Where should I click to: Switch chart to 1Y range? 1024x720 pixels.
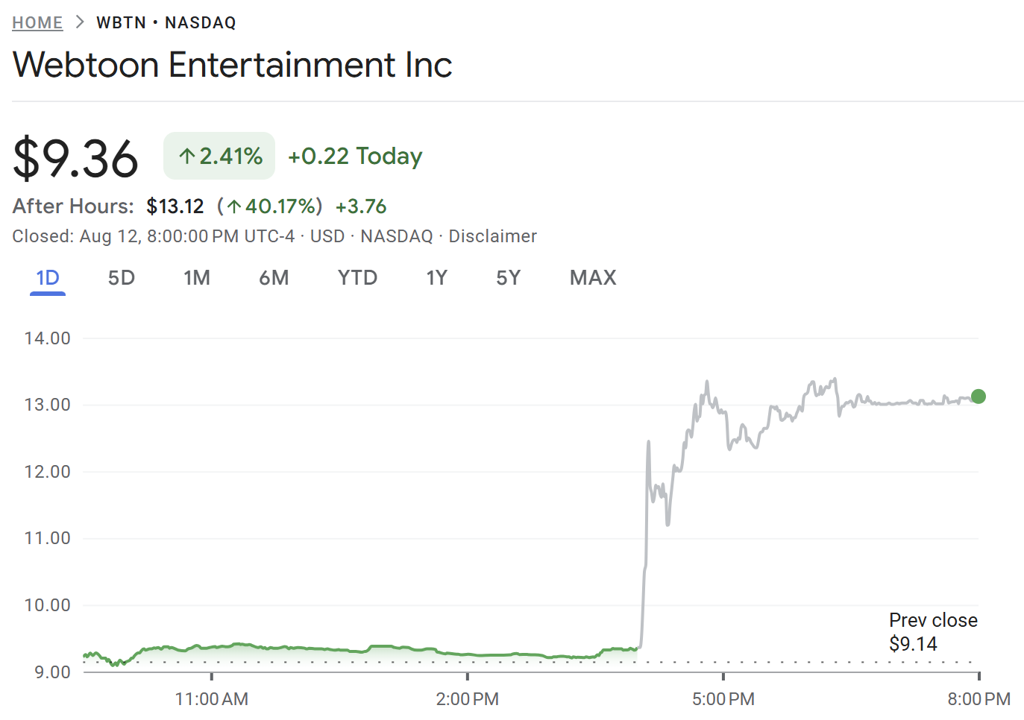[x=436, y=278]
